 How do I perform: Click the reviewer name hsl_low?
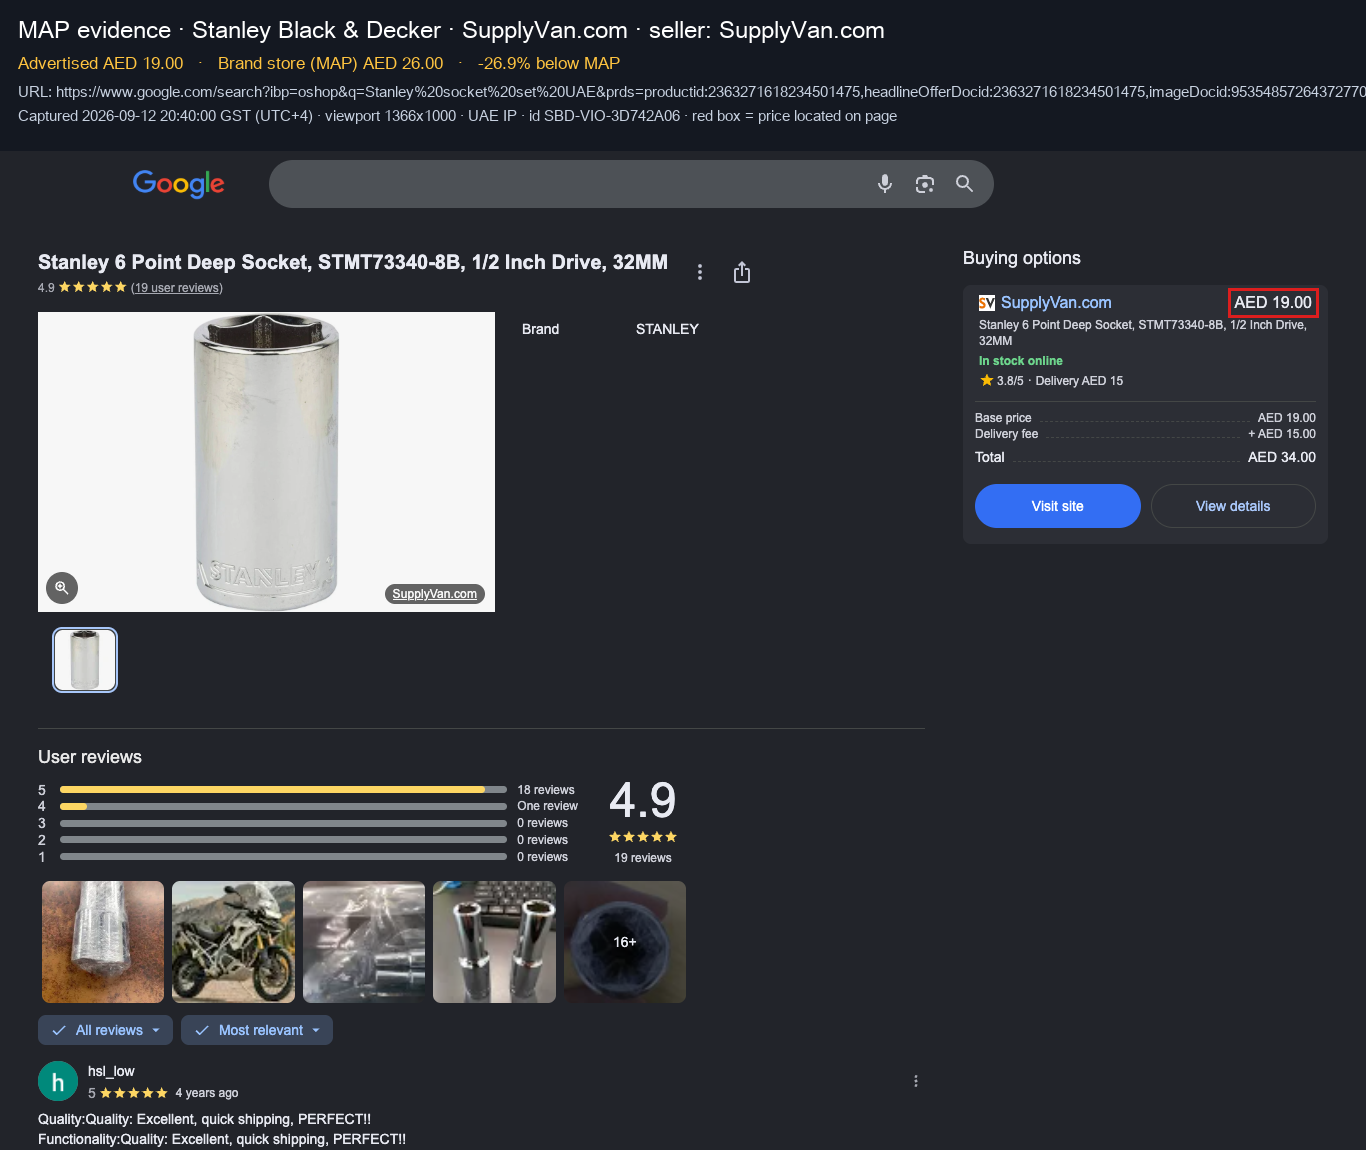pos(111,1071)
